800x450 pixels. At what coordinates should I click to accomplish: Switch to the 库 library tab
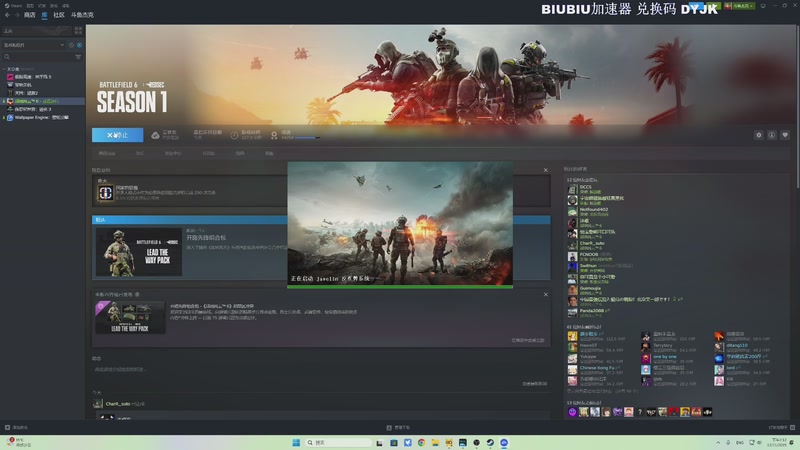pyautogui.click(x=44, y=15)
